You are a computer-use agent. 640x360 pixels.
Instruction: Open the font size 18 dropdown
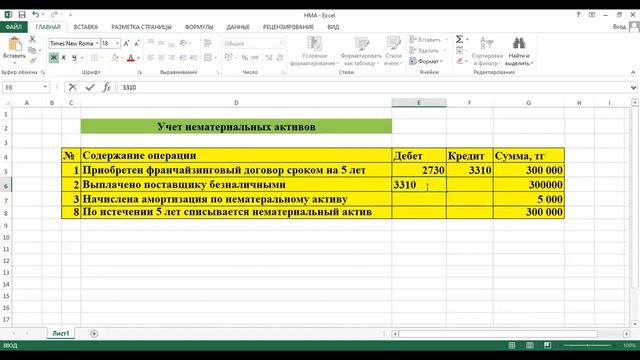point(118,43)
